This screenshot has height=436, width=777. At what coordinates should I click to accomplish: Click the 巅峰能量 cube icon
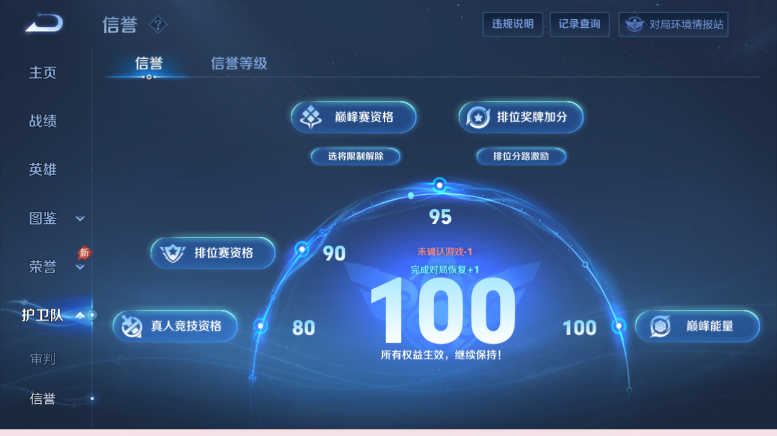(660, 326)
